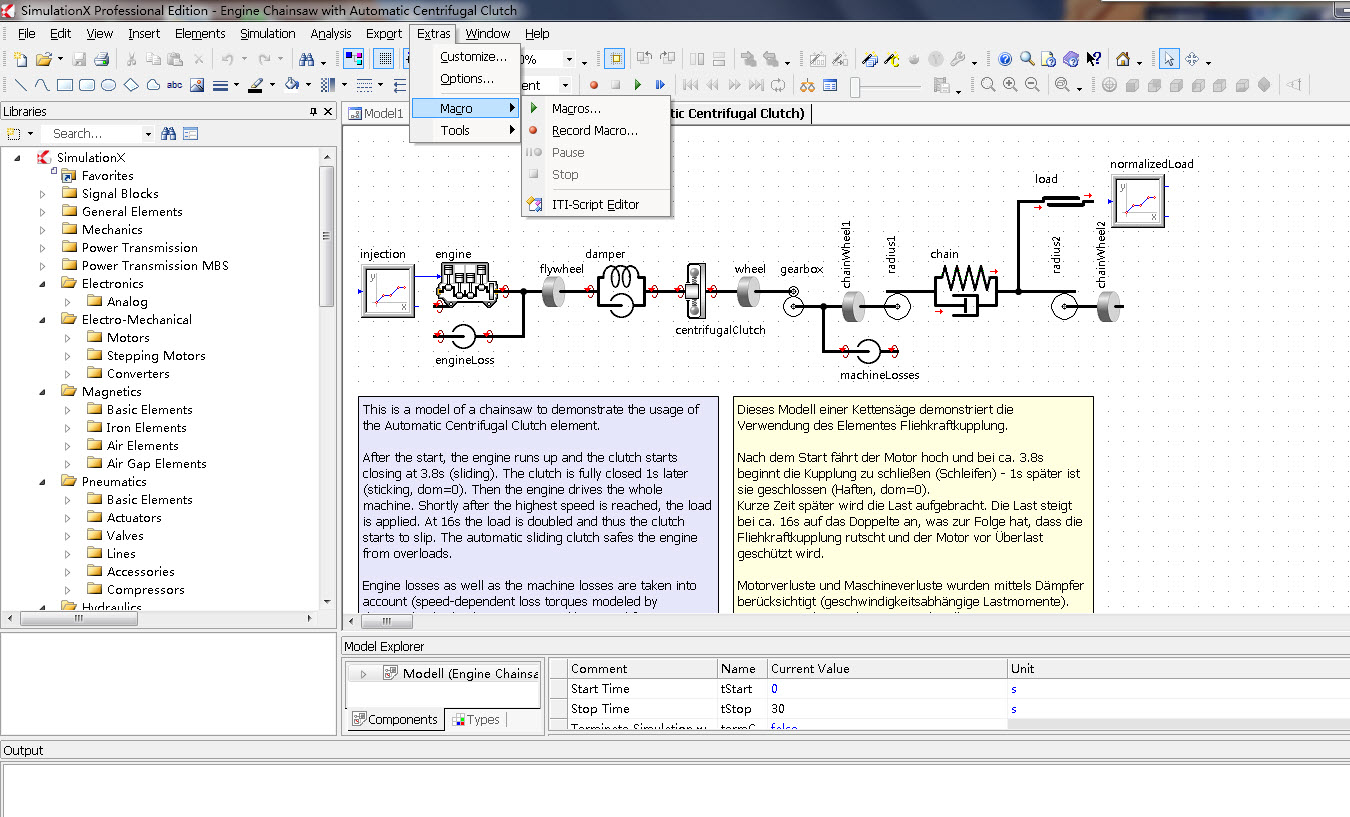The image size is (1350, 817).
Task: Choose Options... in Extras menu
Action: click(x=467, y=79)
